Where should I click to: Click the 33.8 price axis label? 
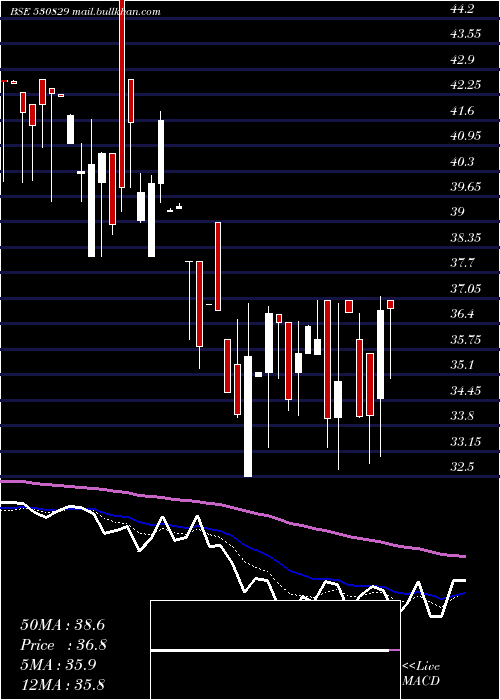[462, 416]
